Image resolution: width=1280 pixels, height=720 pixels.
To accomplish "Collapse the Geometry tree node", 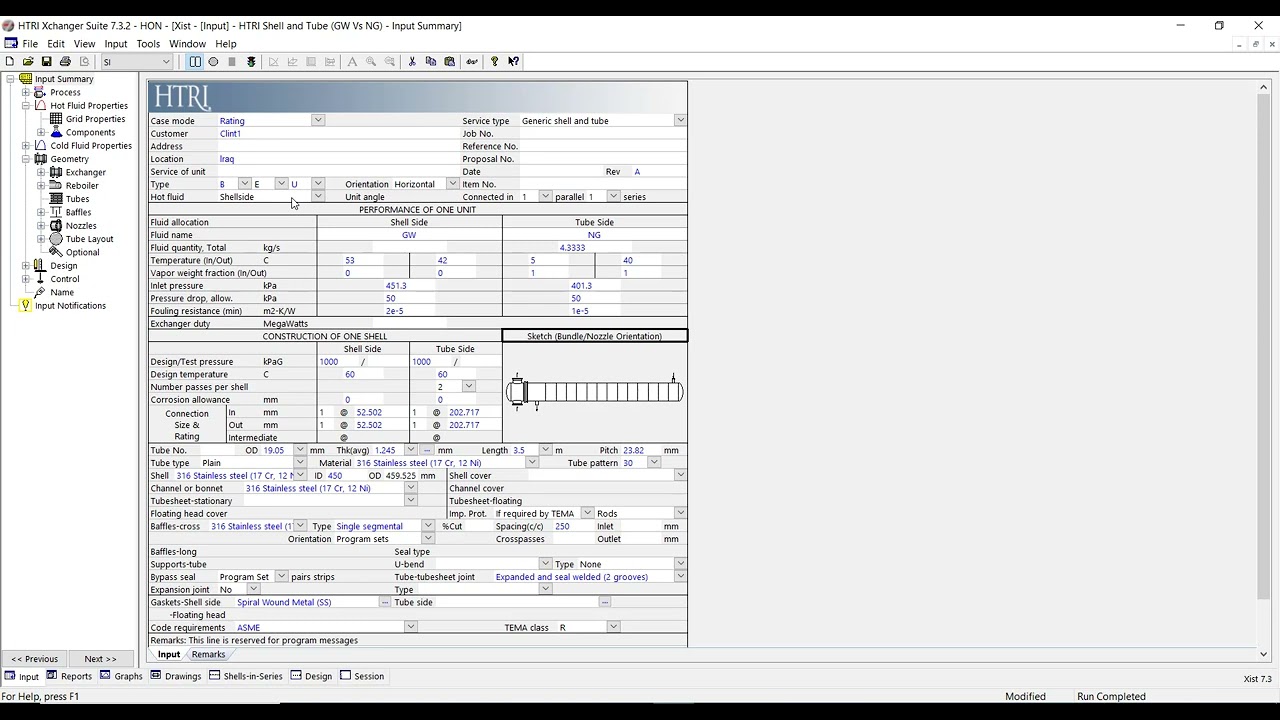I will pyautogui.click(x=25, y=159).
